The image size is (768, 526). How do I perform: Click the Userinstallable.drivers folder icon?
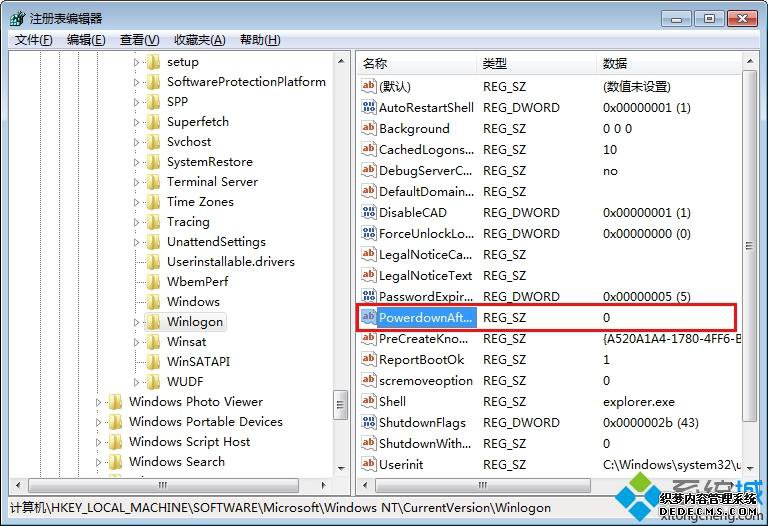153,262
